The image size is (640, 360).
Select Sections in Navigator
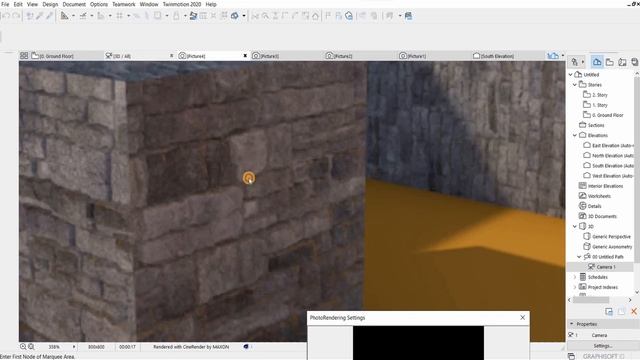[592, 125]
